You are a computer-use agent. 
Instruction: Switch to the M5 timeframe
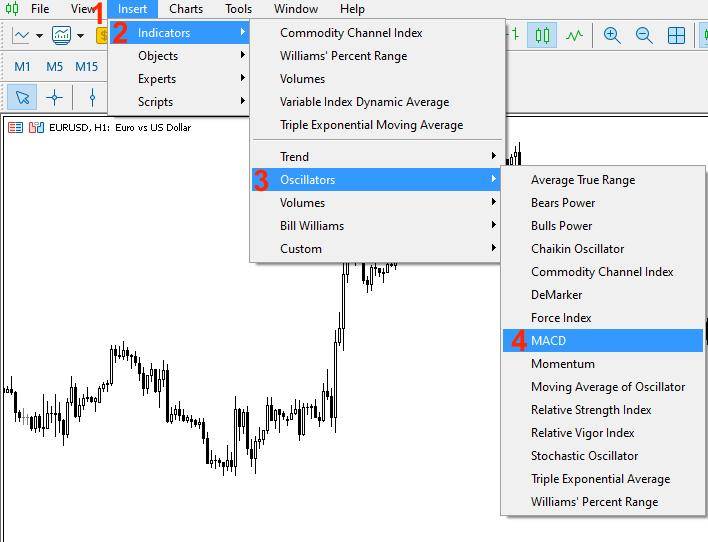pyautogui.click(x=54, y=67)
